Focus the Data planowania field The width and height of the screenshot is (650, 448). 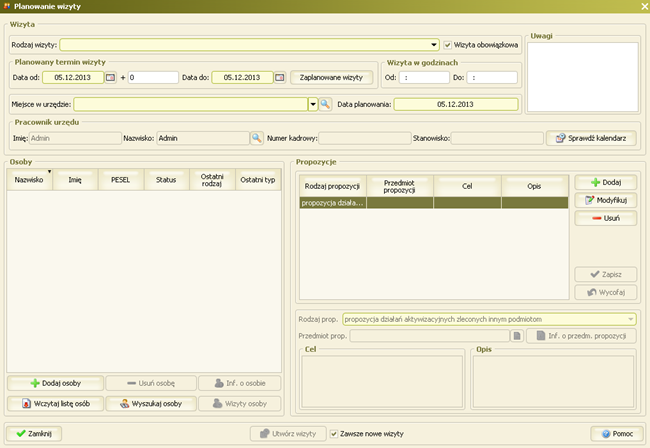[x=456, y=104]
